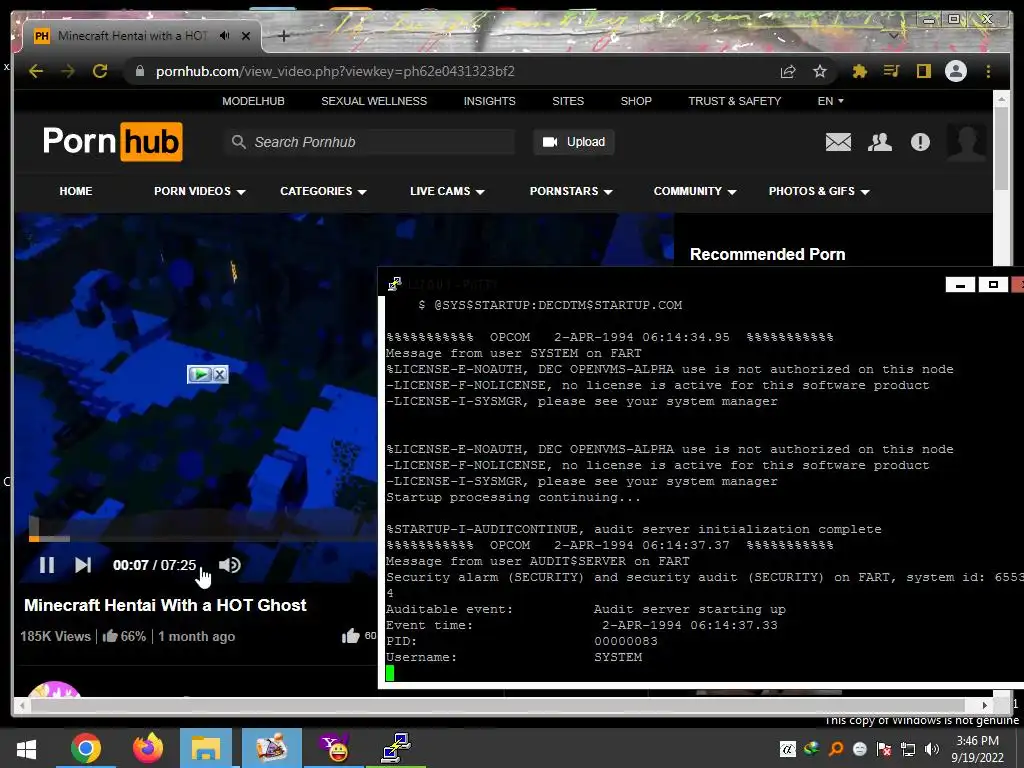Bookmark this page with the star icon
Image resolution: width=1024 pixels, height=768 pixels.
(820, 71)
